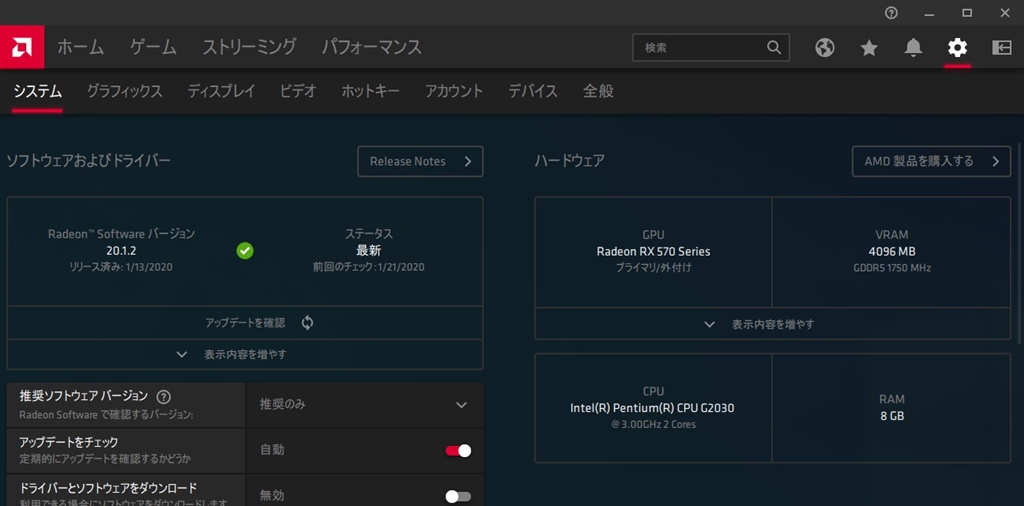Viewport: 1024px width, 506px height.
Task: Click the vertical scrollbar on the right
Action: (1019, 242)
